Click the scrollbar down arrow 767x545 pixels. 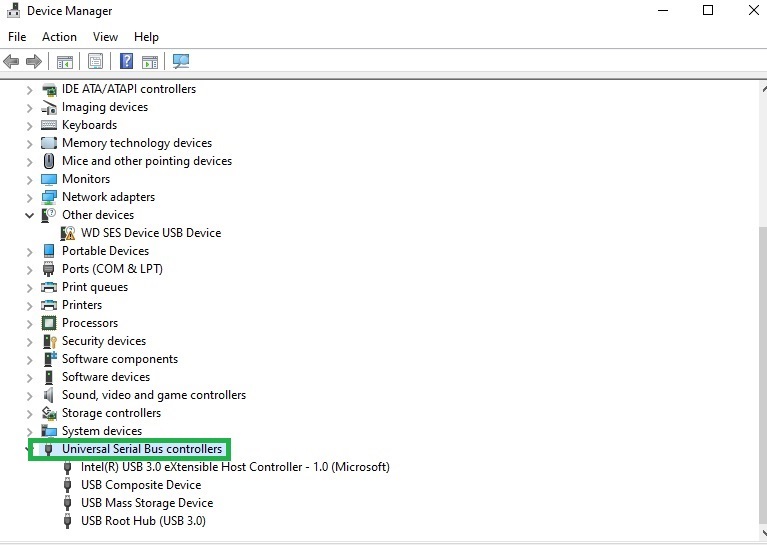click(x=764, y=533)
